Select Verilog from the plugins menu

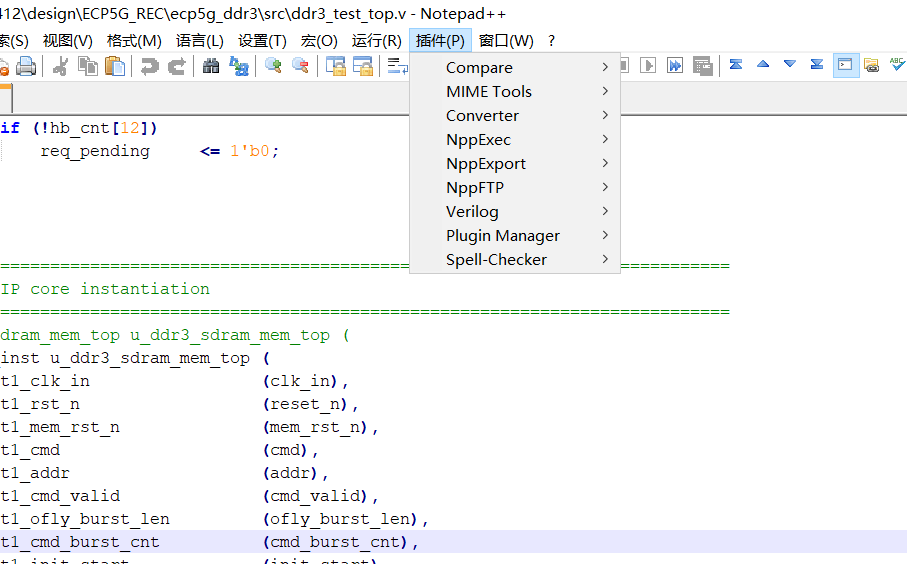click(472, 212)
